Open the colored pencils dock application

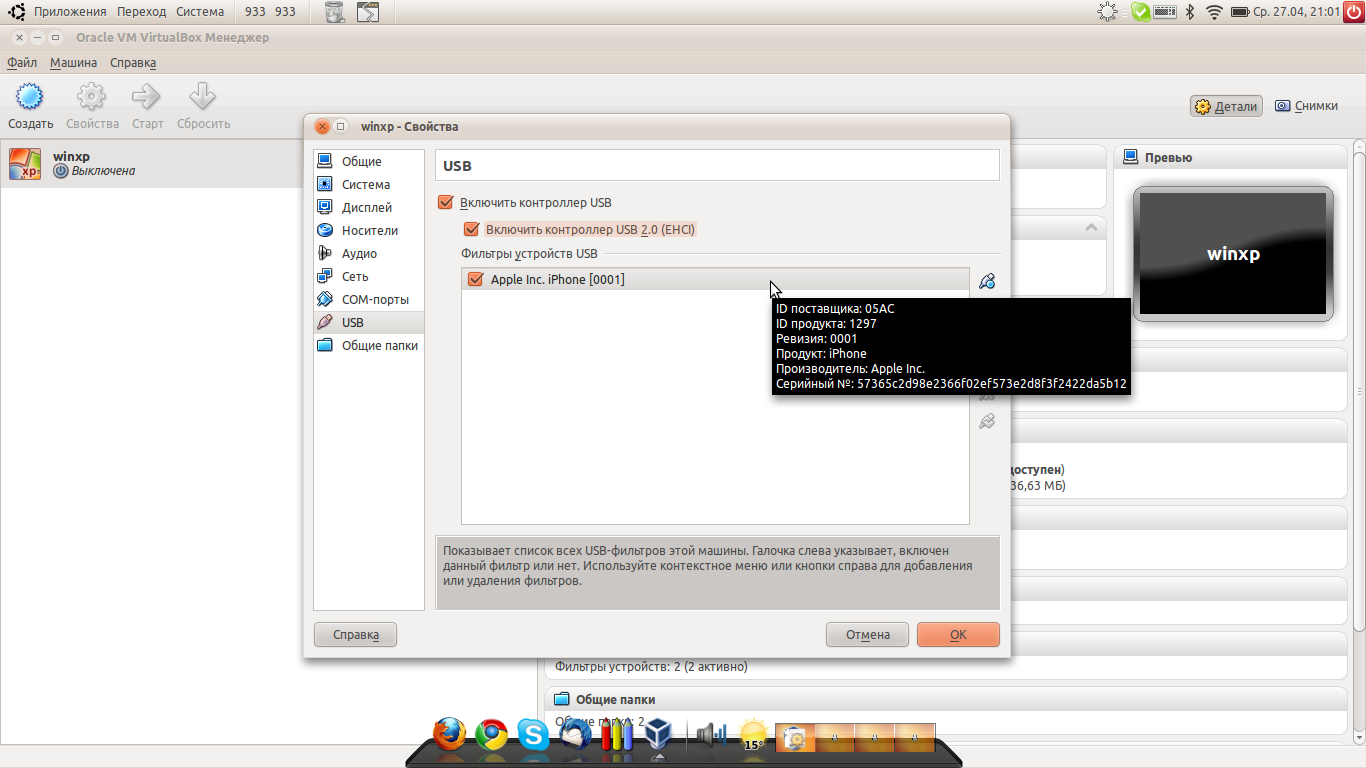click(x=617, y=735)
